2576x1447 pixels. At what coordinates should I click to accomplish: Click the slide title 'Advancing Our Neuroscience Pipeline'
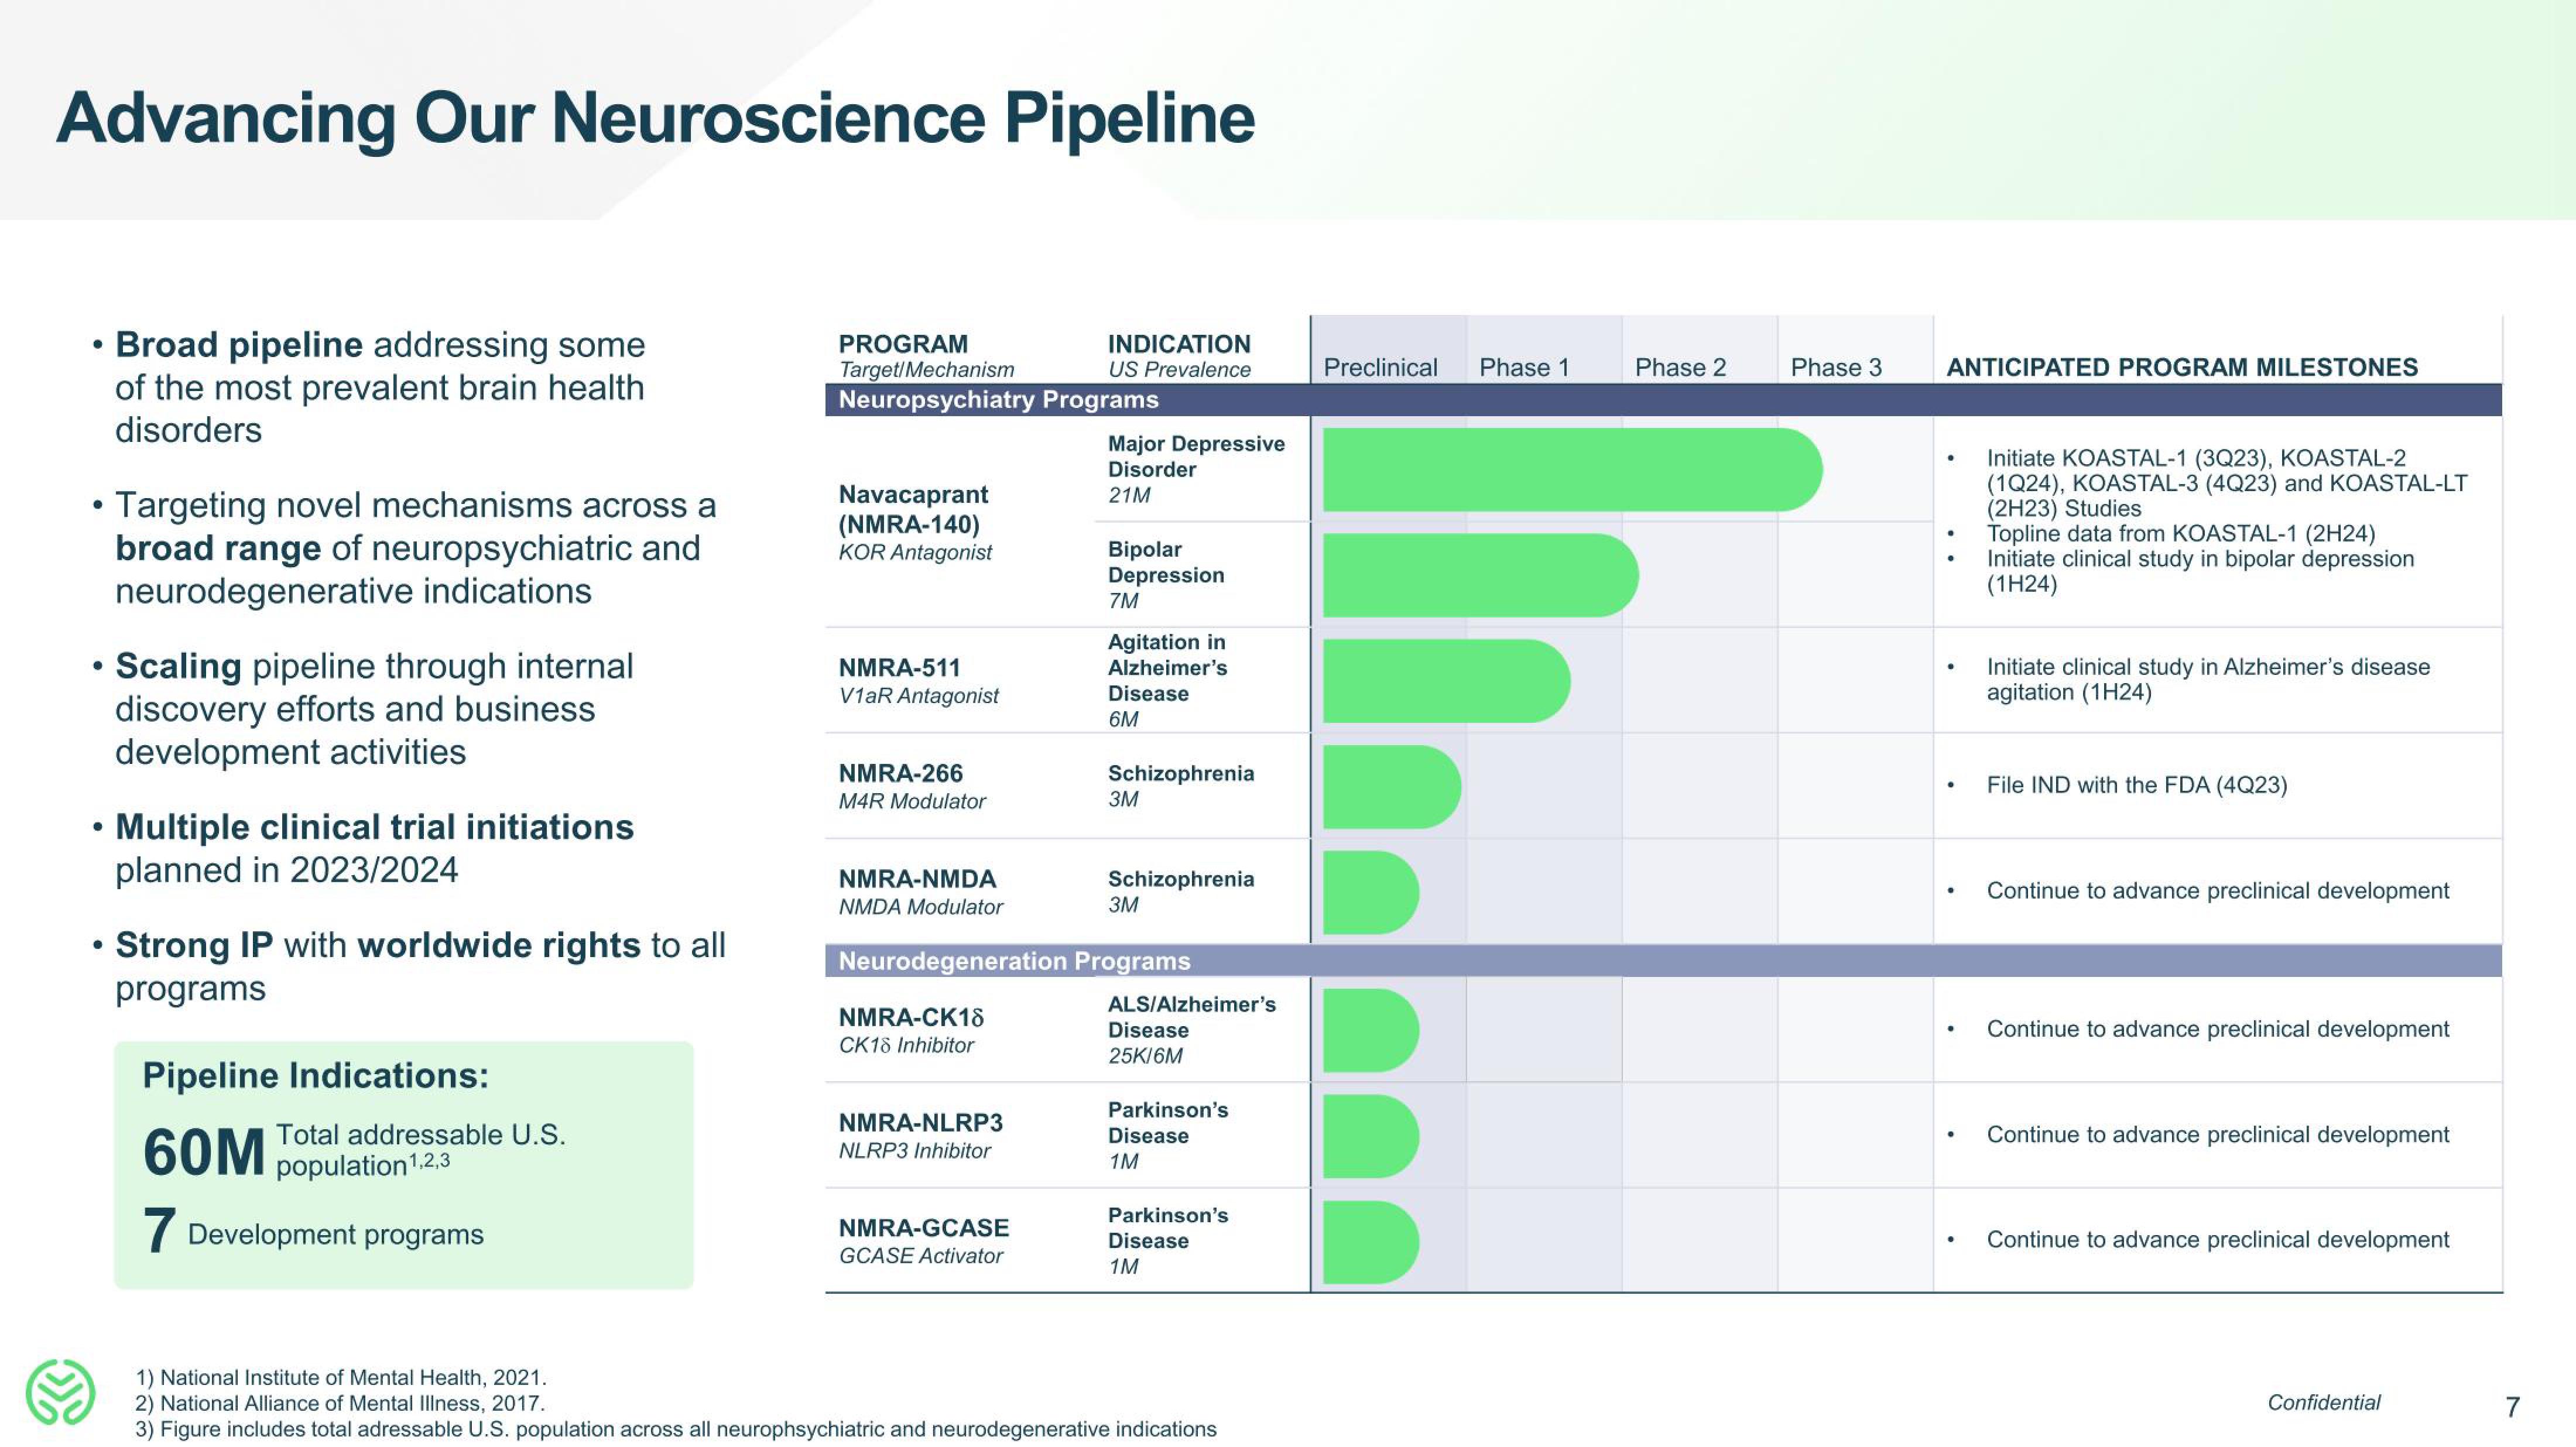pyautogui.click(x=655, y=119)
